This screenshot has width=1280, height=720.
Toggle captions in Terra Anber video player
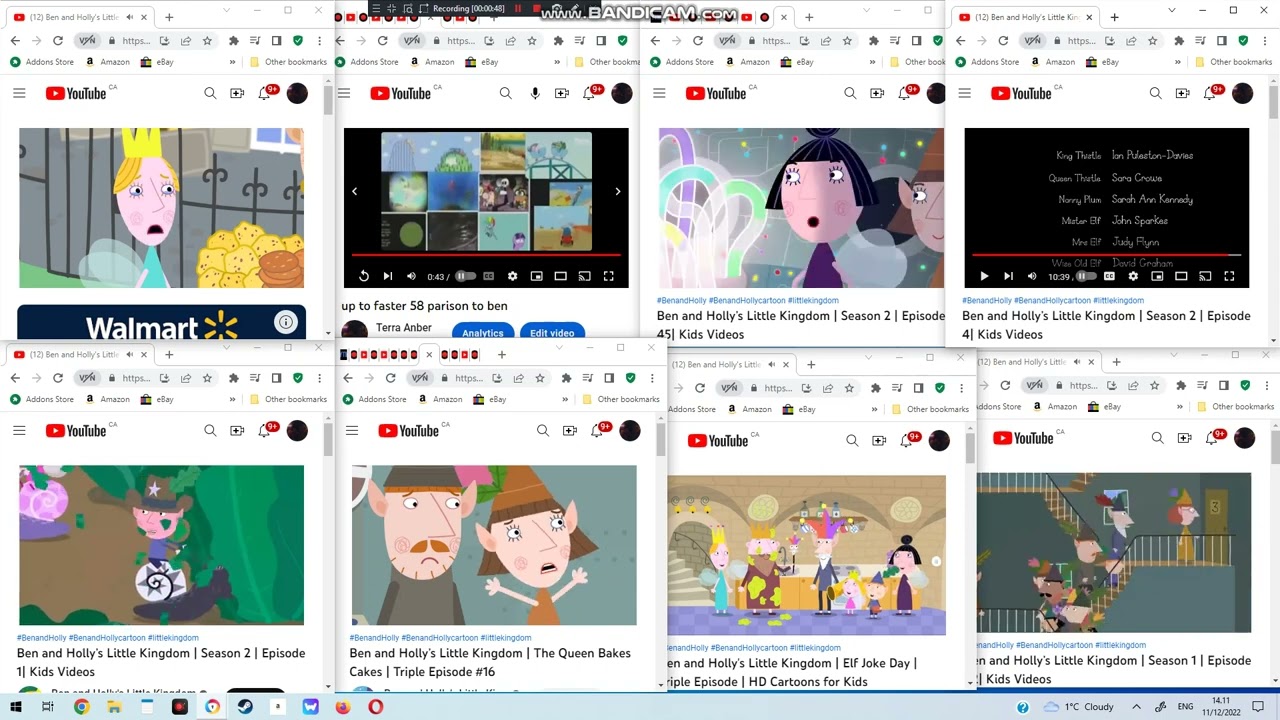pyautogui.click(x=488, y=276)
